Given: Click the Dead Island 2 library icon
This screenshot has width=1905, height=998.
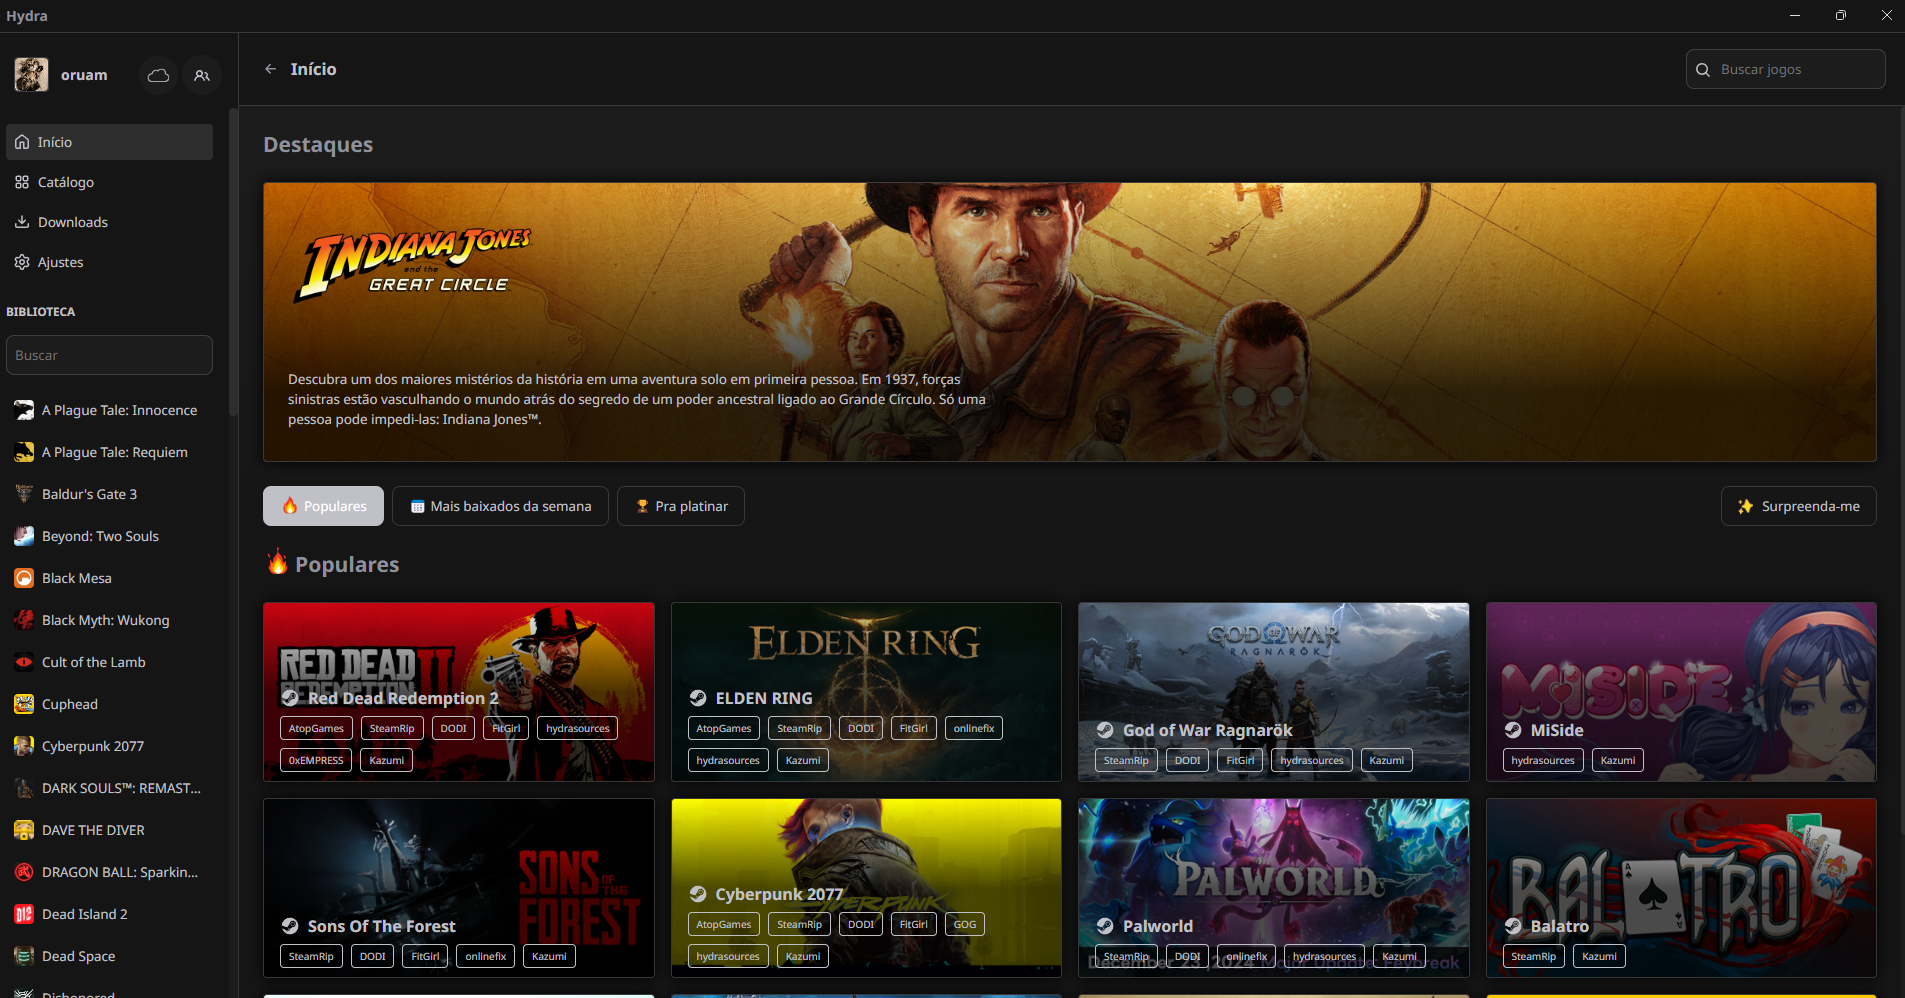Looking at the screenshot, I should (x=24, y=914).
